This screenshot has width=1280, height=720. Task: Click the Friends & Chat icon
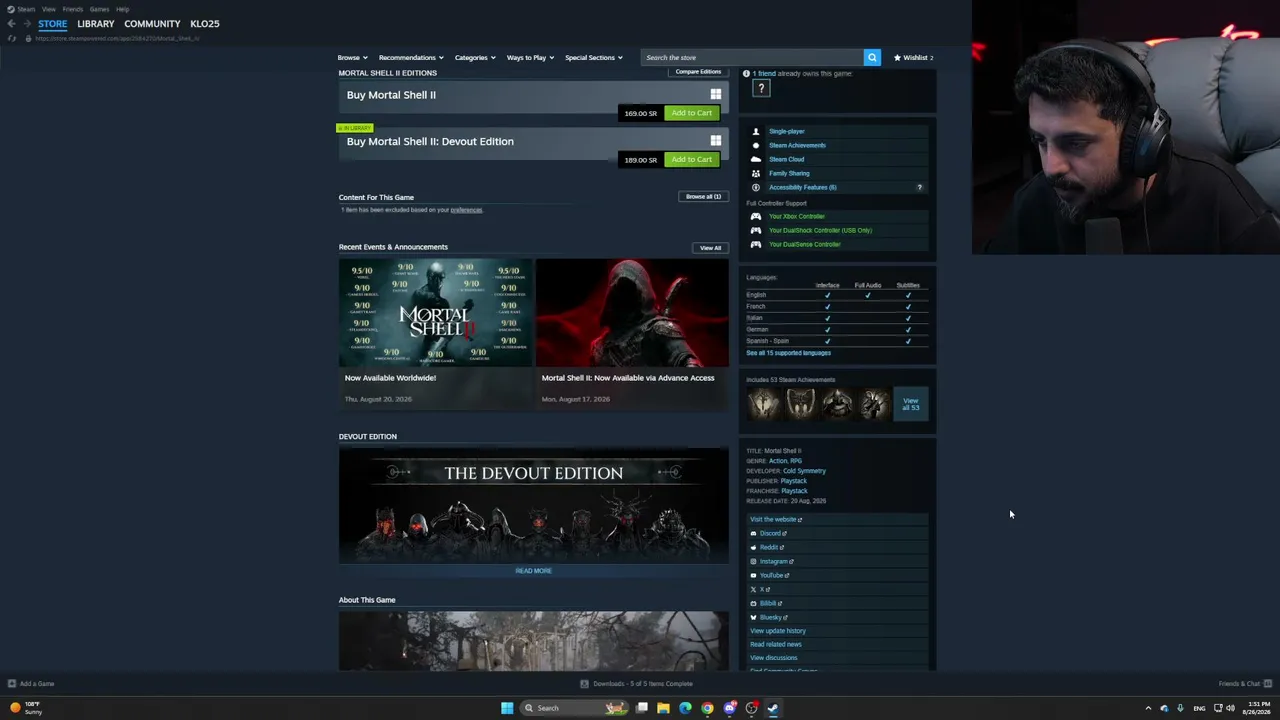[x=1268, y=684]
